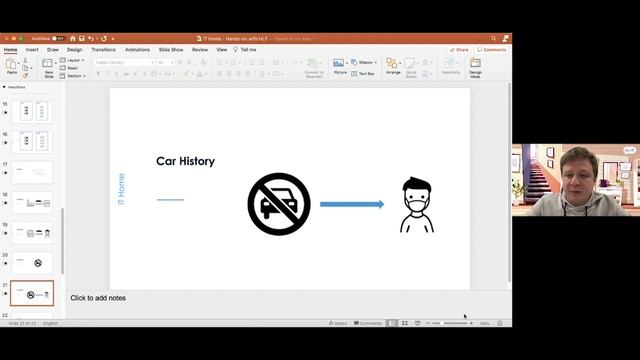Click the Format Painter brush icon
This screenshot has height=360, width=640.
pos(25,76)
